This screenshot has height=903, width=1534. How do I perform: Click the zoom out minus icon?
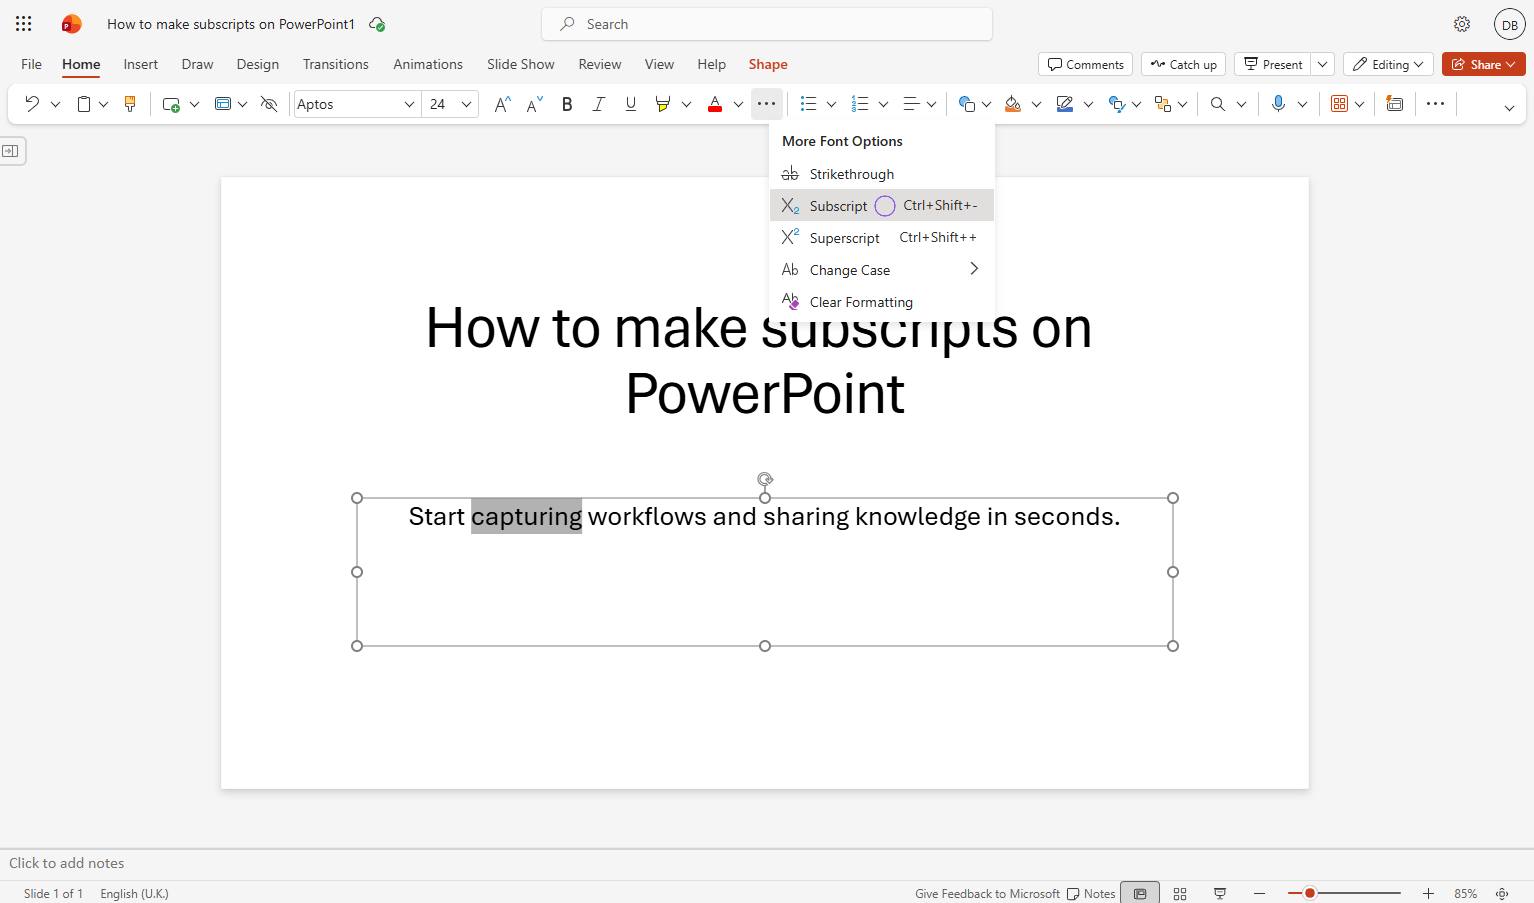coord(1260,893)
